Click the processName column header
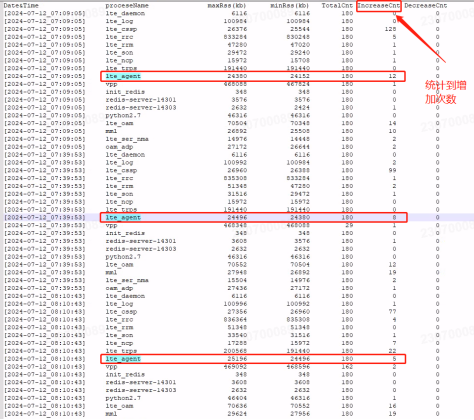The width and height of the screenshot is (474, 420). 127,6
